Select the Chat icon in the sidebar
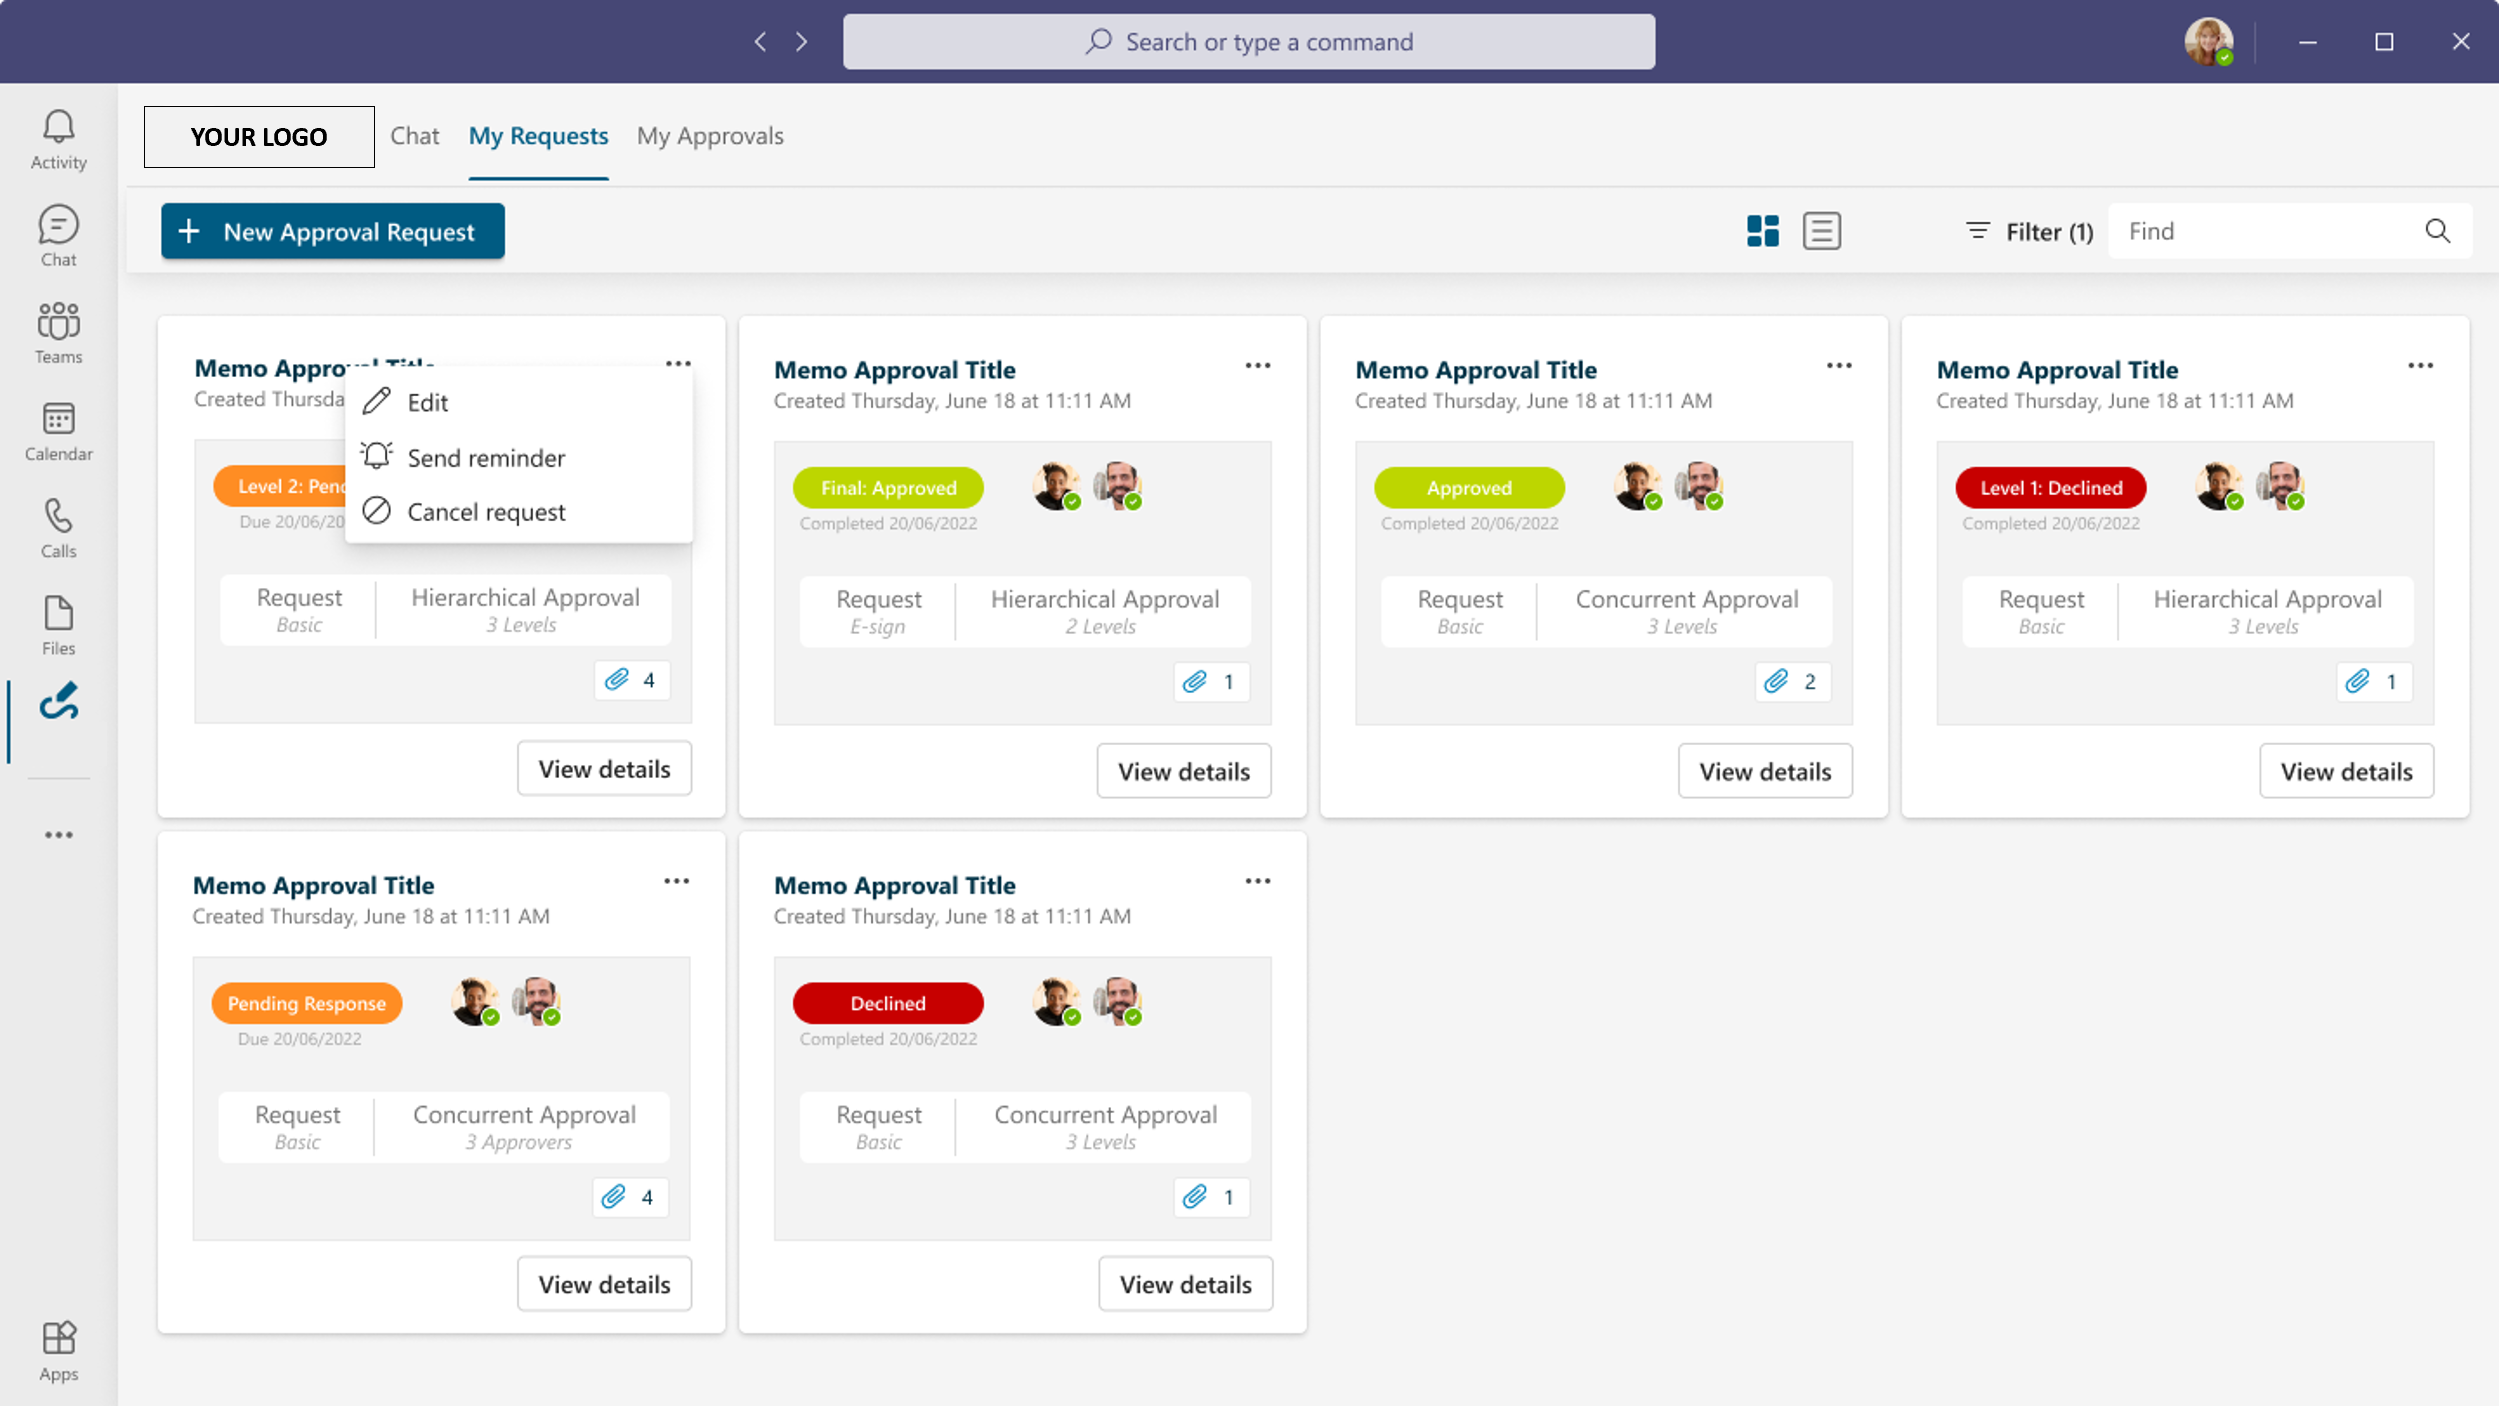The image size is (2499, 1406). (58, 234)
